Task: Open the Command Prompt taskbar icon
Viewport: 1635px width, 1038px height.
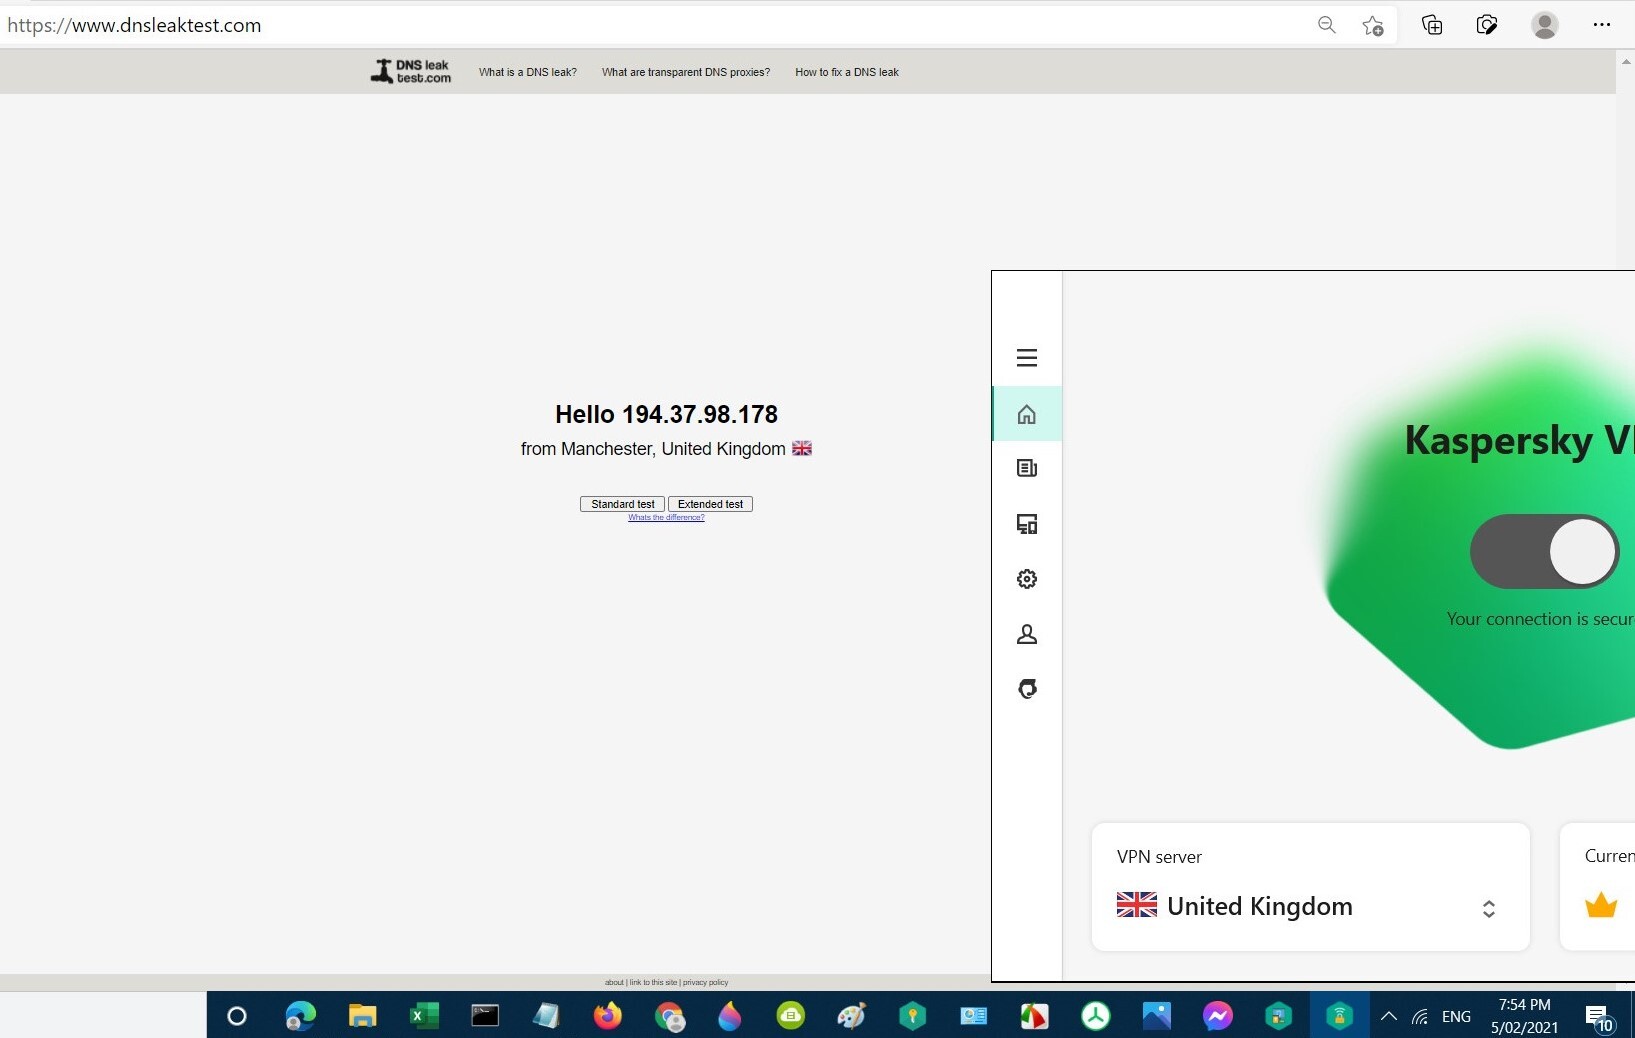Action: [x=485, y=1016]
